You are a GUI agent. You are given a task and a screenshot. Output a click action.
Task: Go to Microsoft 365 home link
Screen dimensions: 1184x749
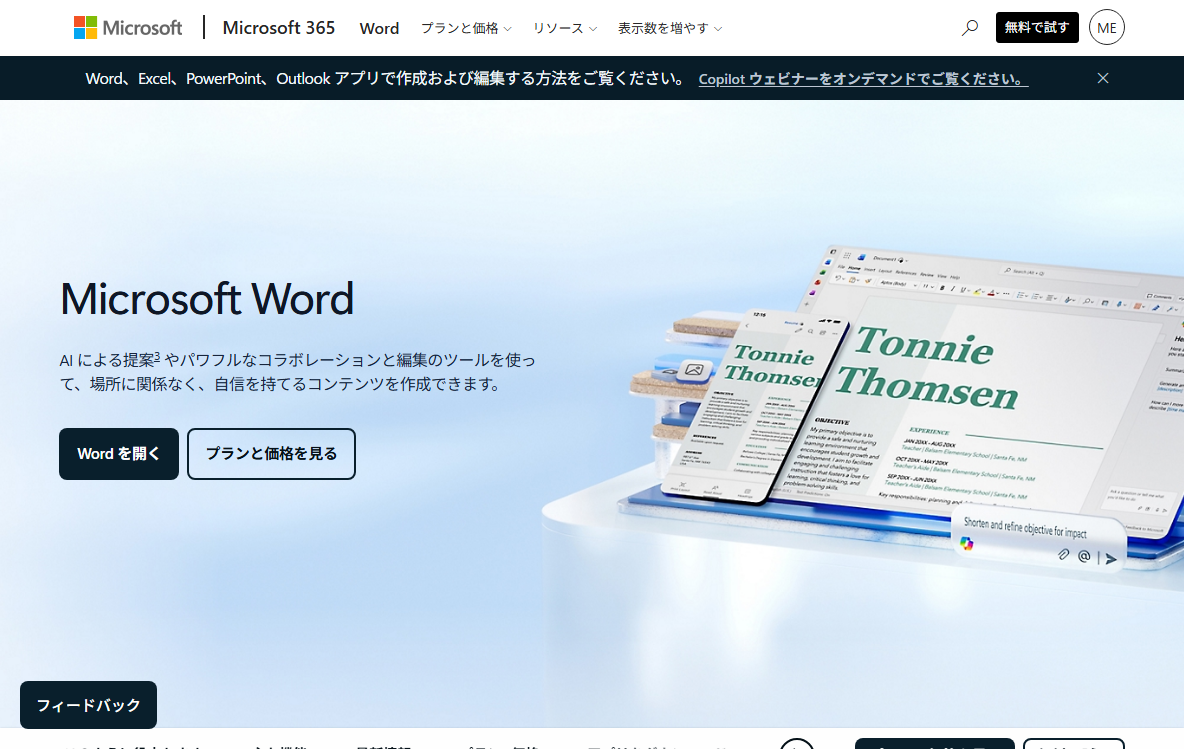coord(279,28)
